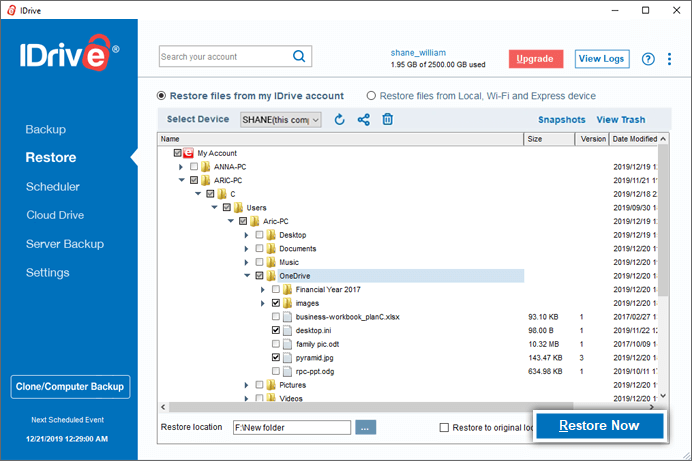This screenshot has height=461, width=692.
Task: Click the ARIC-PC folder icon
Action: point(205,180)
